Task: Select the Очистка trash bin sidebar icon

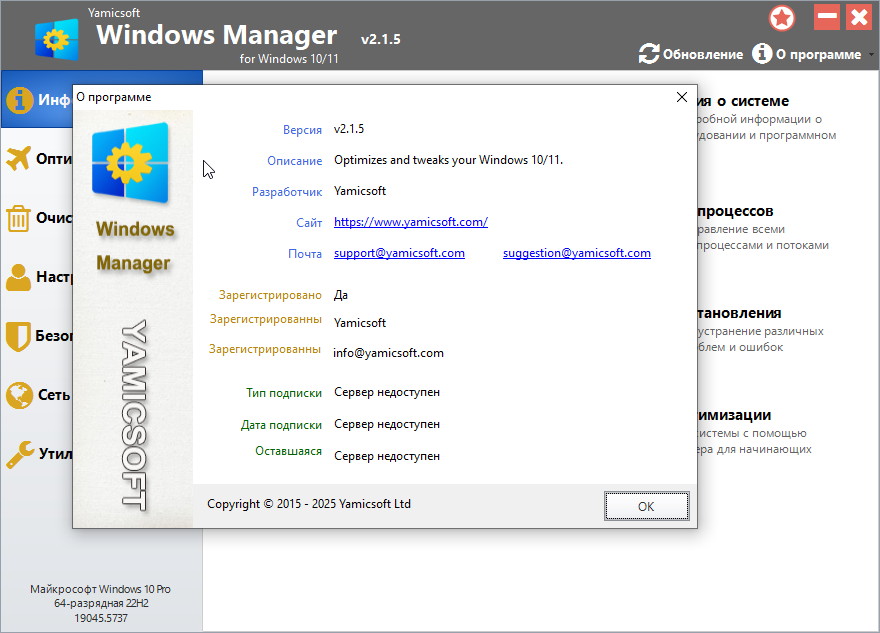Action: [x=19, y=218]
